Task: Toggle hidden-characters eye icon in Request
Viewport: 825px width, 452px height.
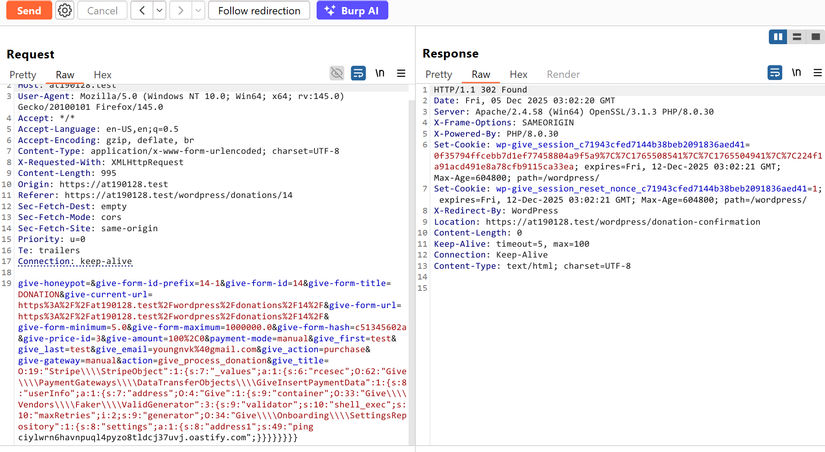Action: 337,73
